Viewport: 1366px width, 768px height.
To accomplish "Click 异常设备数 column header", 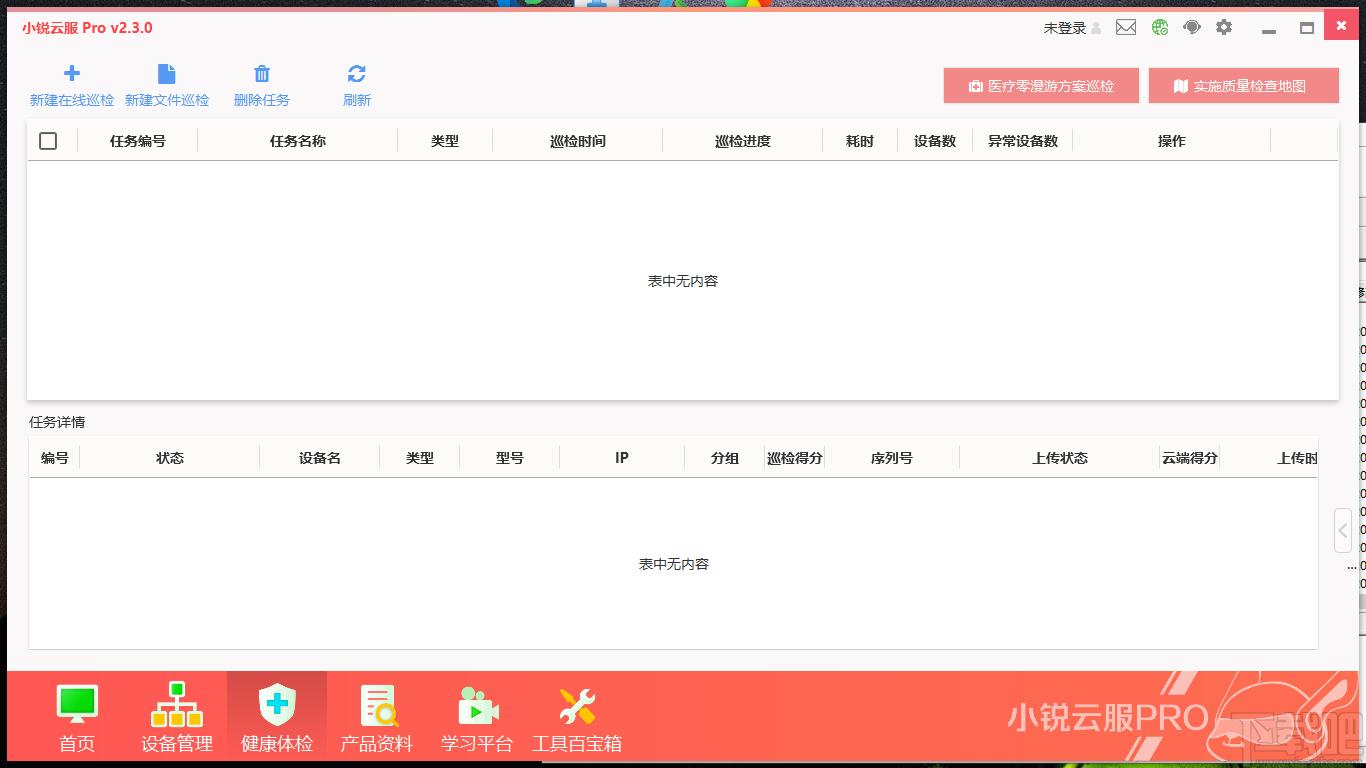I will pos(1023,141).
